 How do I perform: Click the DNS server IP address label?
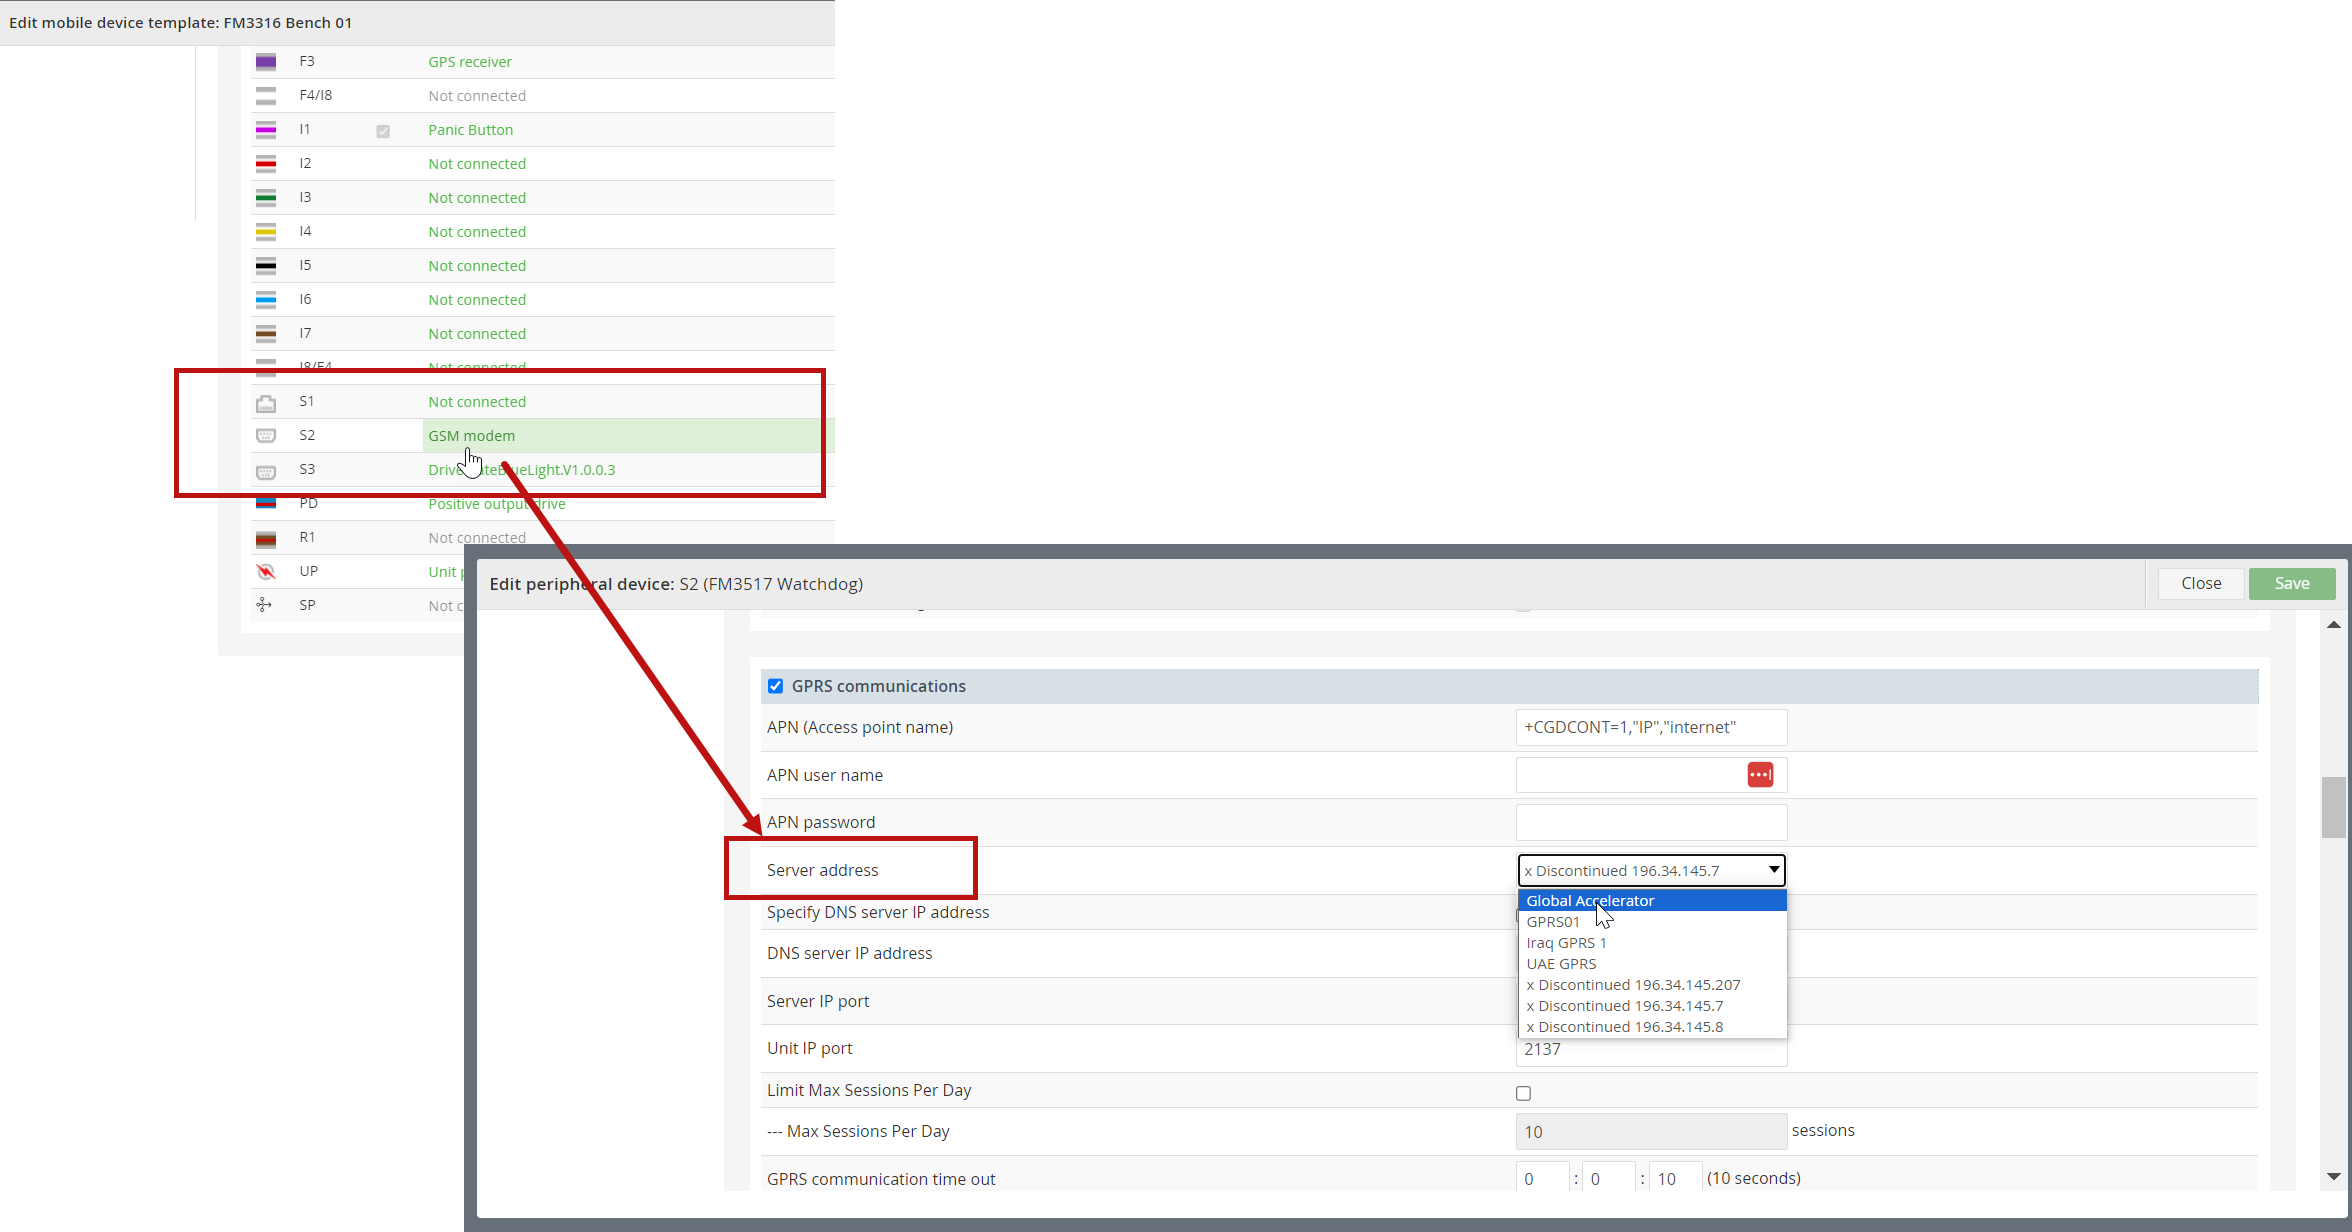point(850,953)
